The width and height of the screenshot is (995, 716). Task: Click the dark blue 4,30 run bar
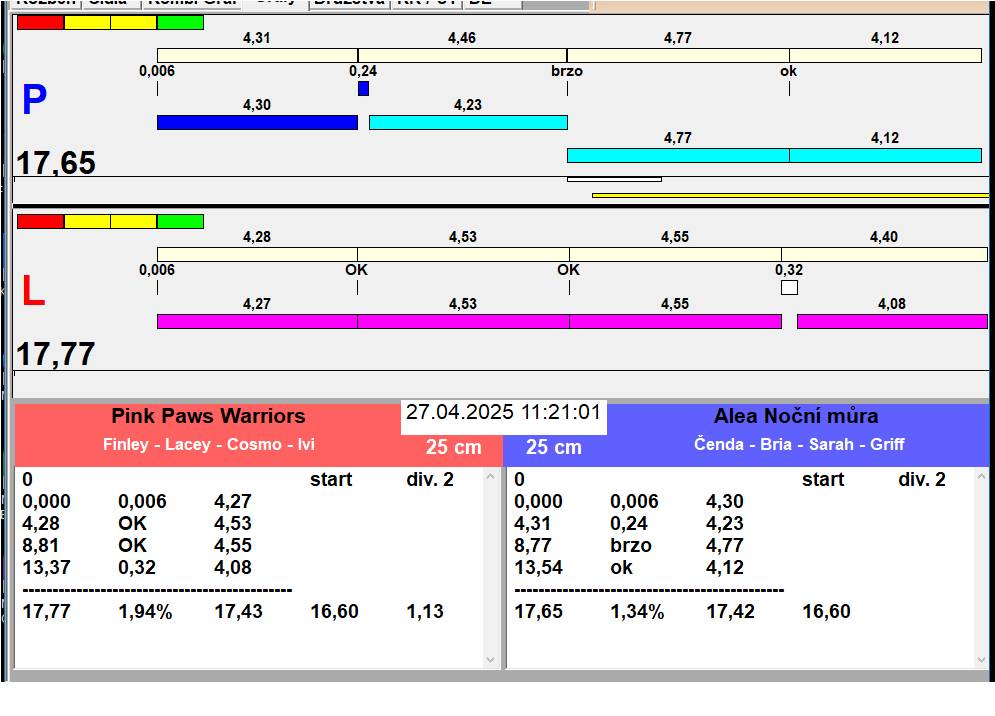point(257,122)
